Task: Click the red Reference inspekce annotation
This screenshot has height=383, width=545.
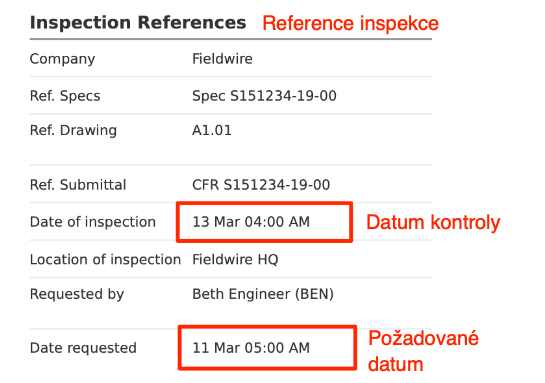Action: pos(351,24)
